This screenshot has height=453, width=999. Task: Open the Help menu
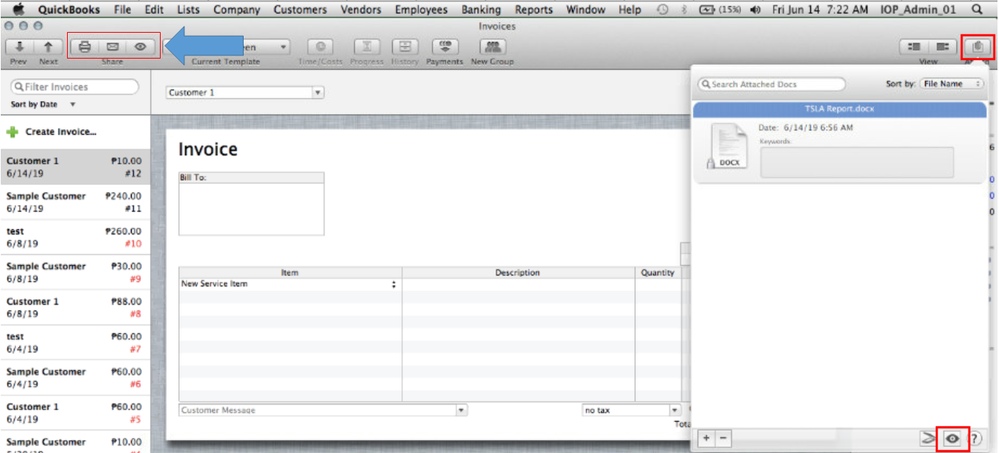click(x=629, y=10)
